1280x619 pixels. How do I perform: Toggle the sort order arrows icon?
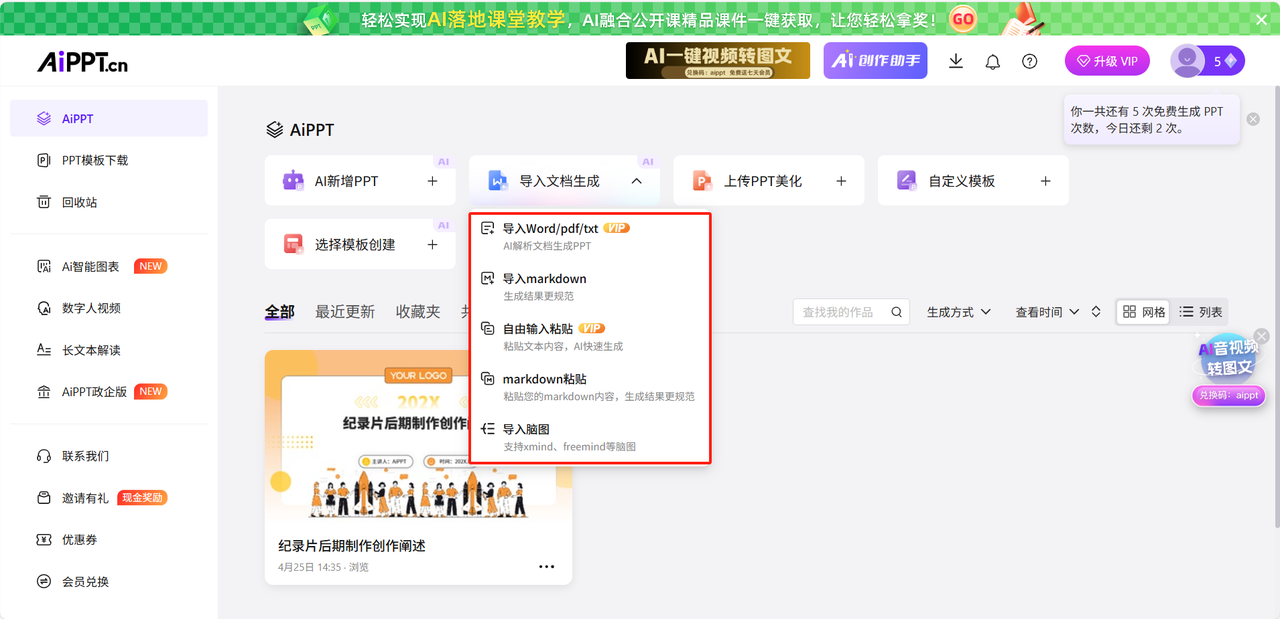1096,312
